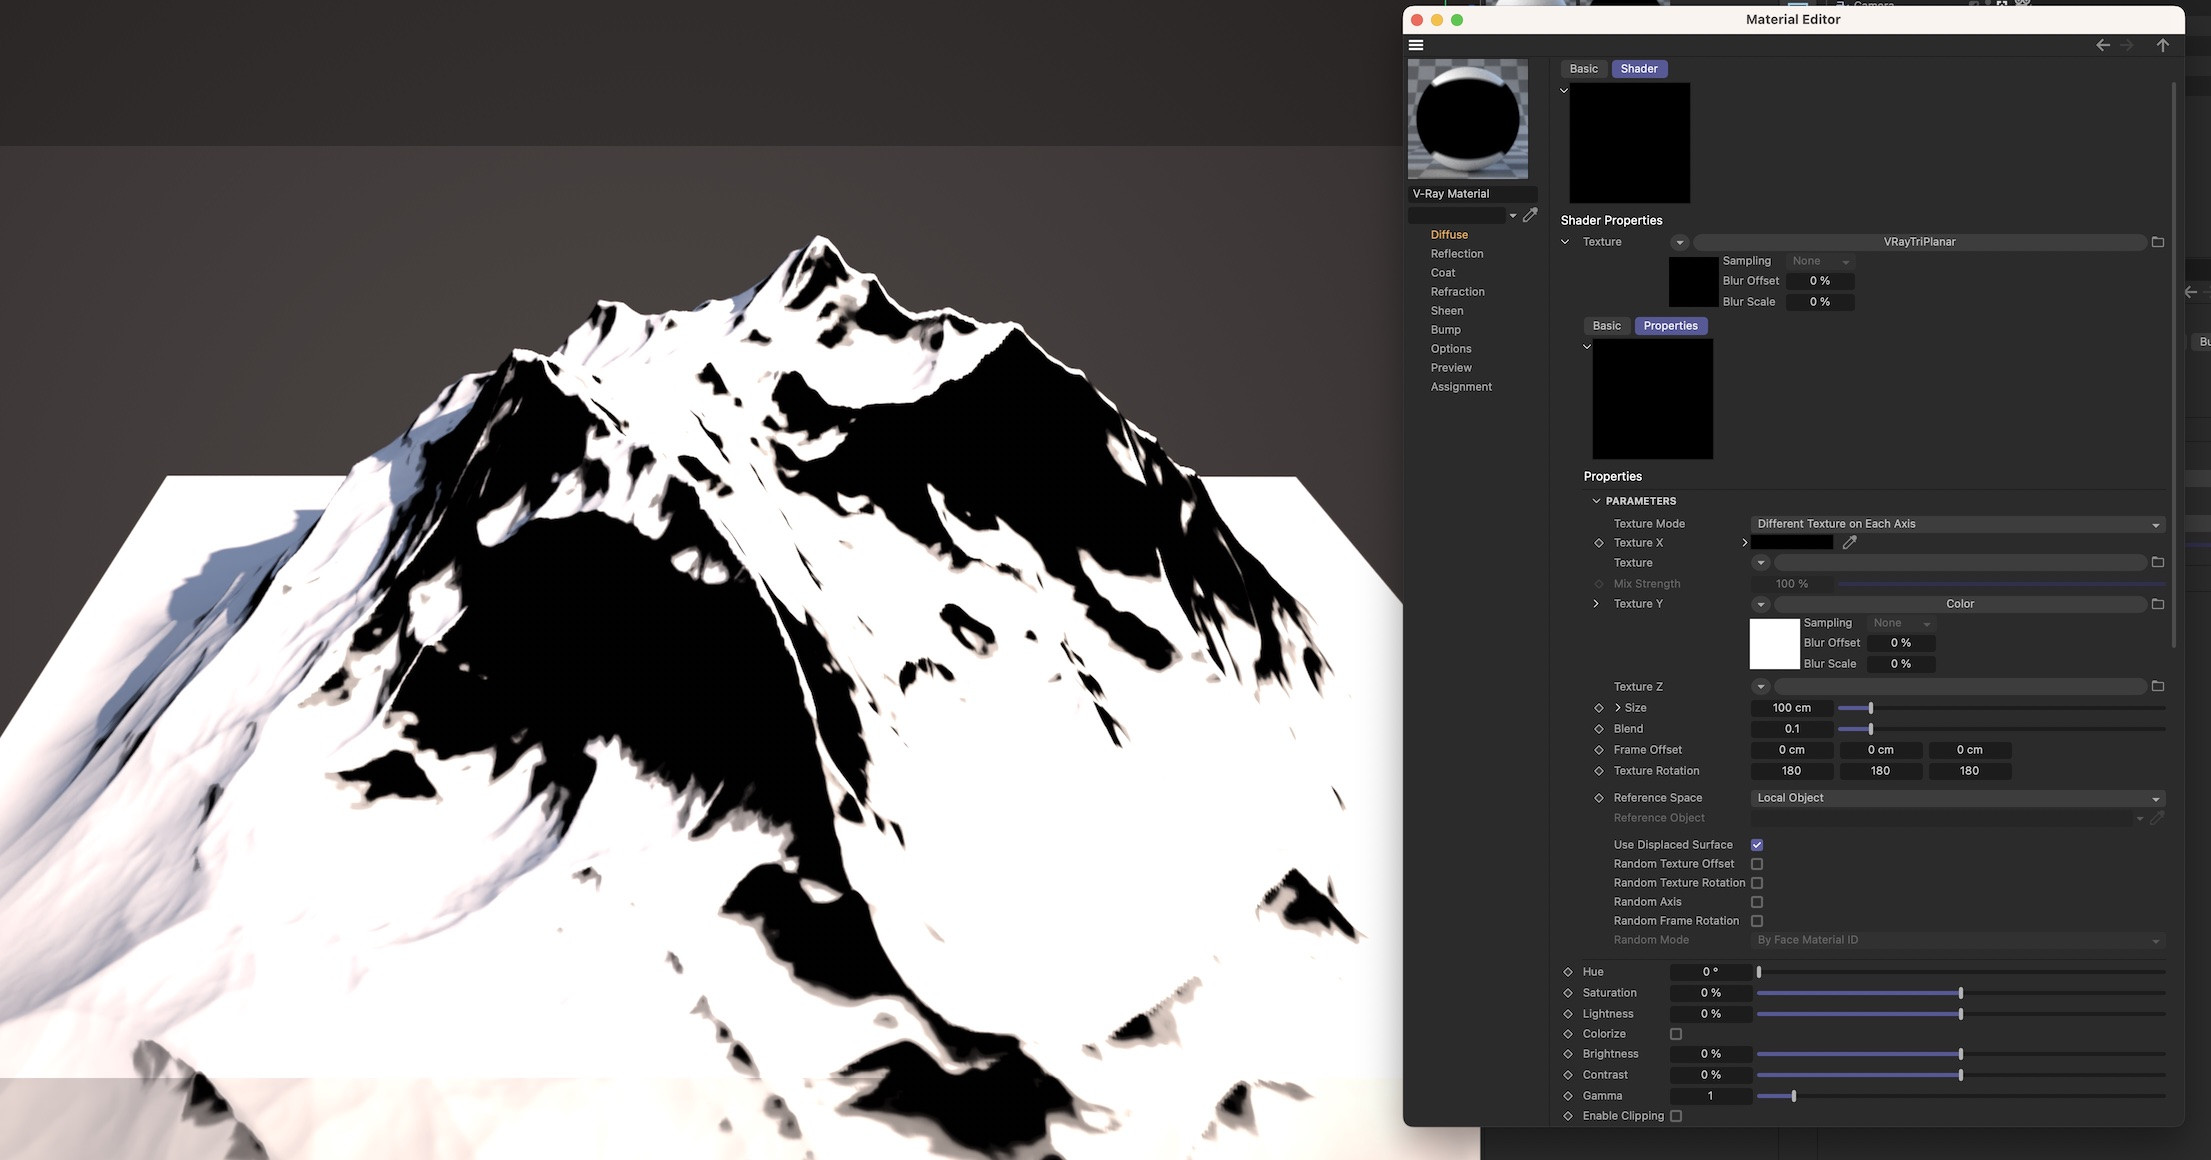Select the Properties tab
Screen dimensions: 2211x1160
point(1671,326)
